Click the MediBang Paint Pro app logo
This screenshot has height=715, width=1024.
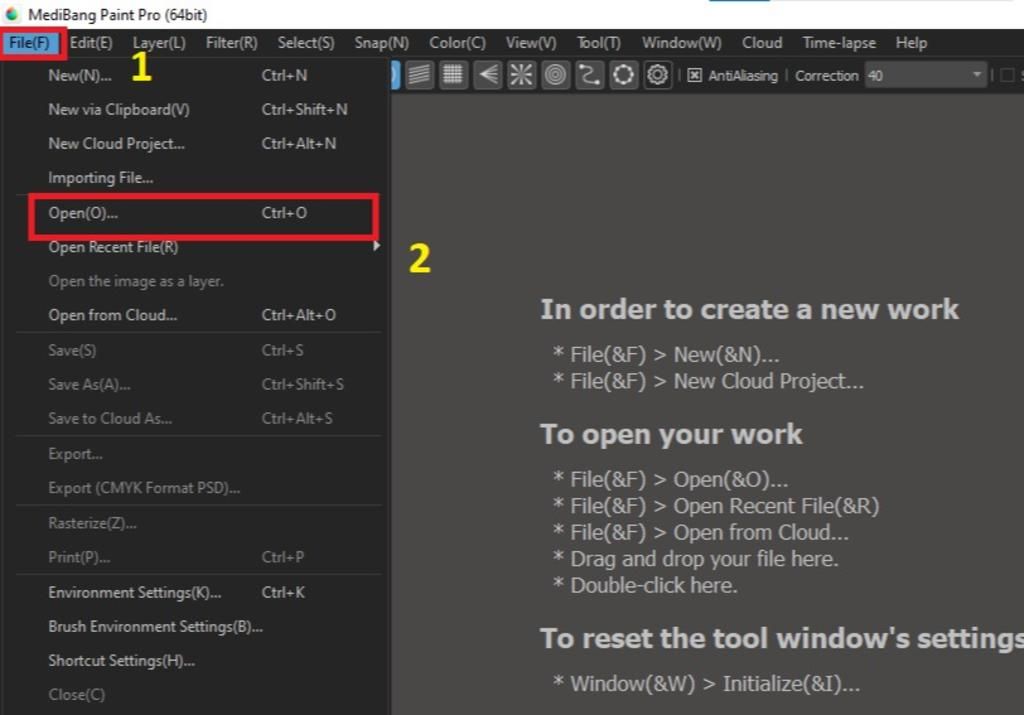click(12, 14)
